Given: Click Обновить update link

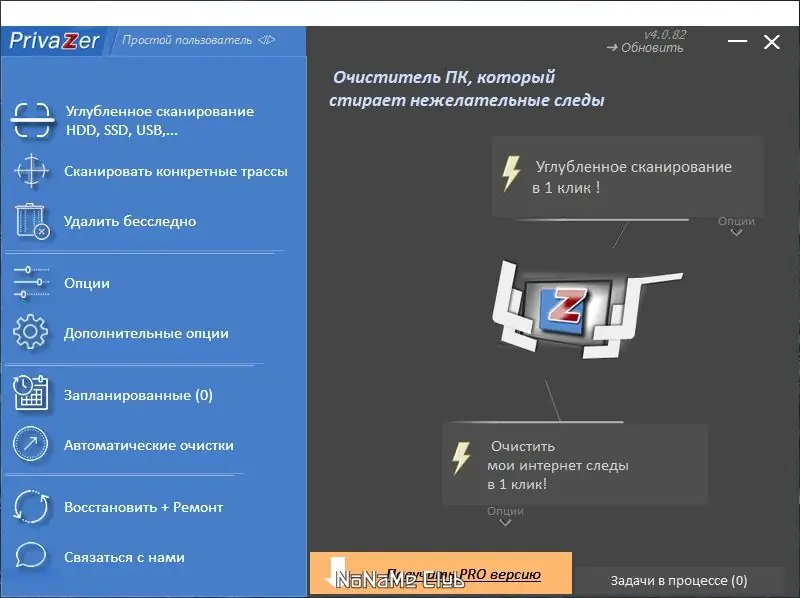Looking at the screenshot, I should (645, 47).
